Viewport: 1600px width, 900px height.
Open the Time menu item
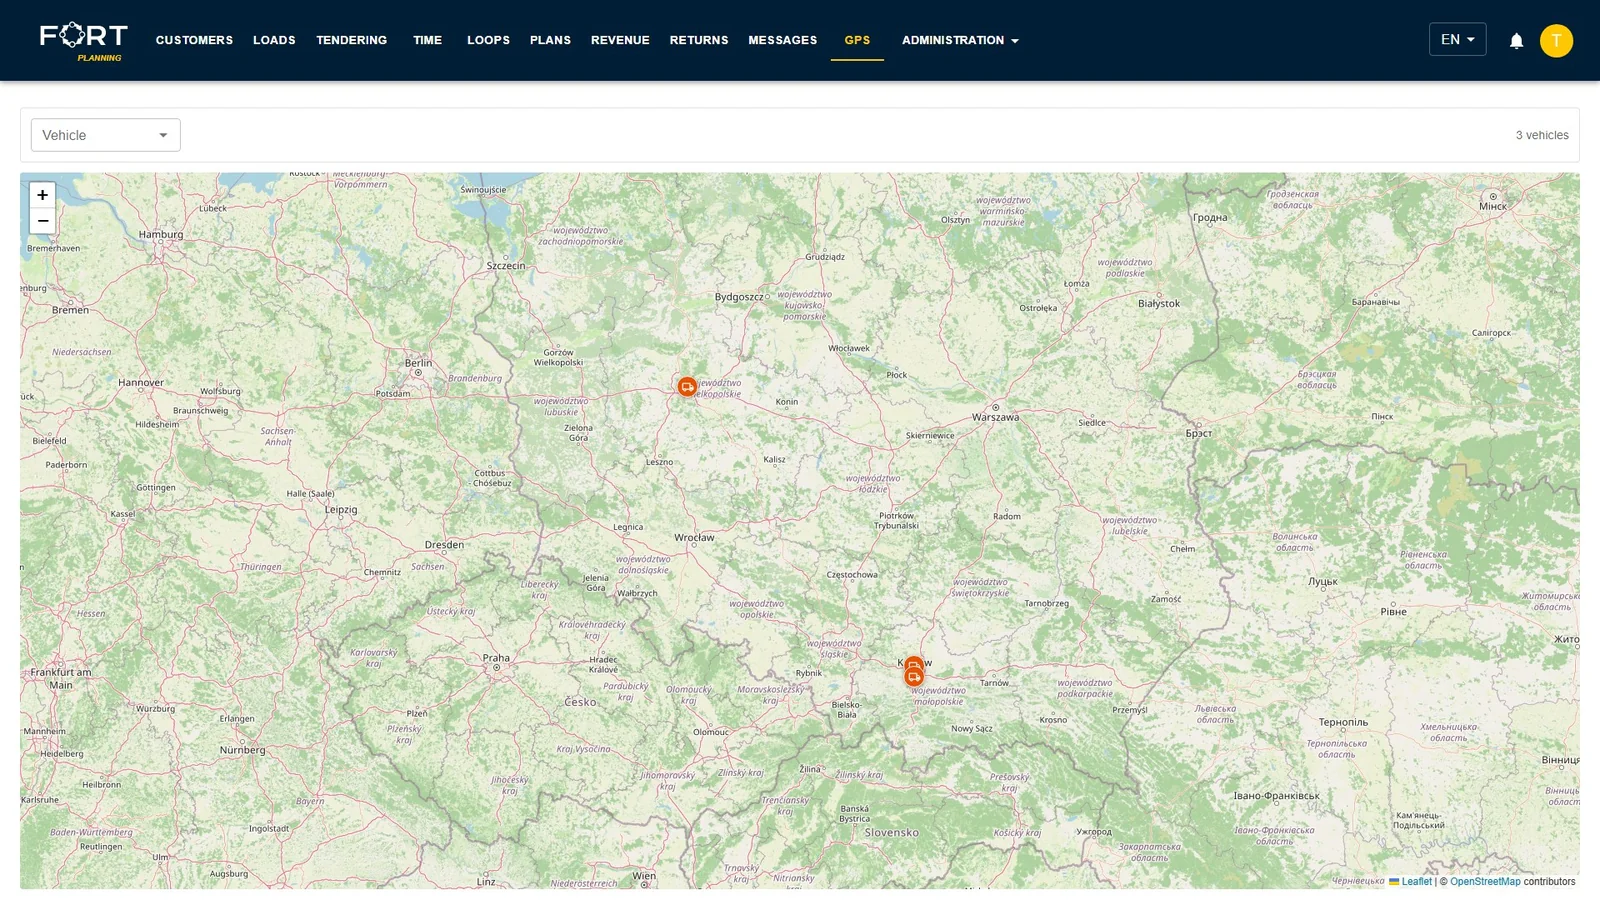coord(427,41)
